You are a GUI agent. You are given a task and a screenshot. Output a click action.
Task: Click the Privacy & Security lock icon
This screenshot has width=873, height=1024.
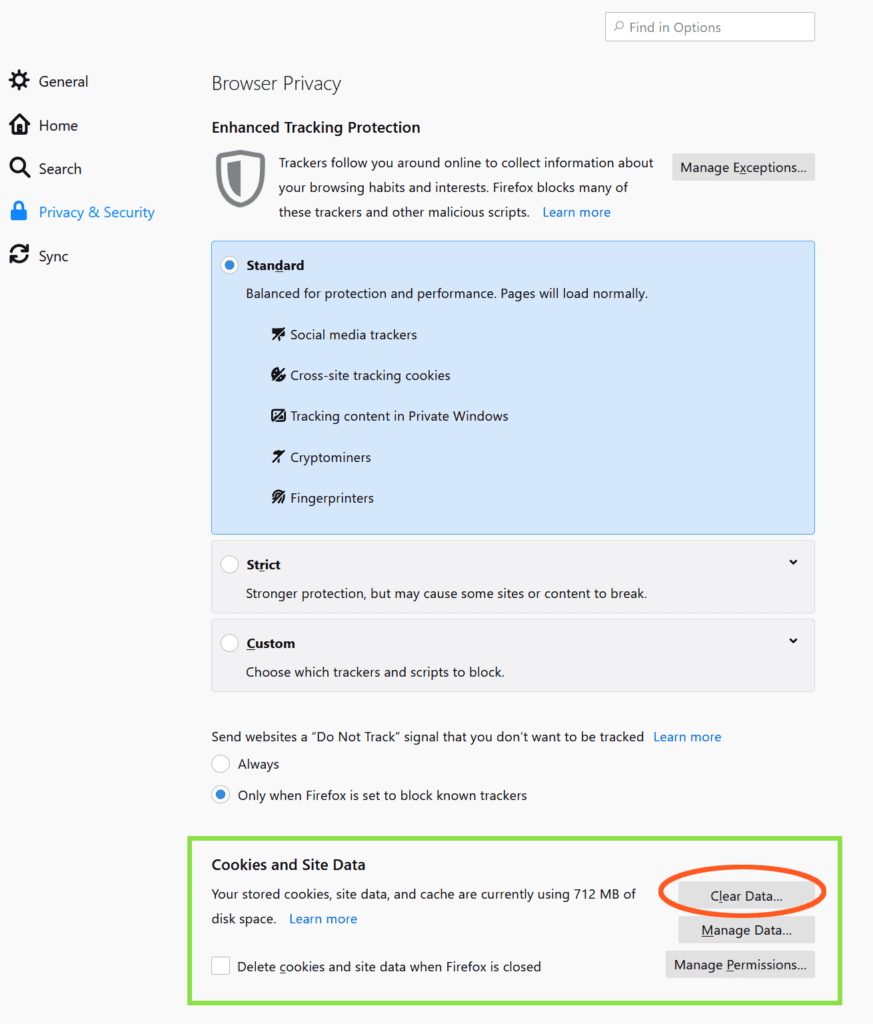(x=19, y=212)
